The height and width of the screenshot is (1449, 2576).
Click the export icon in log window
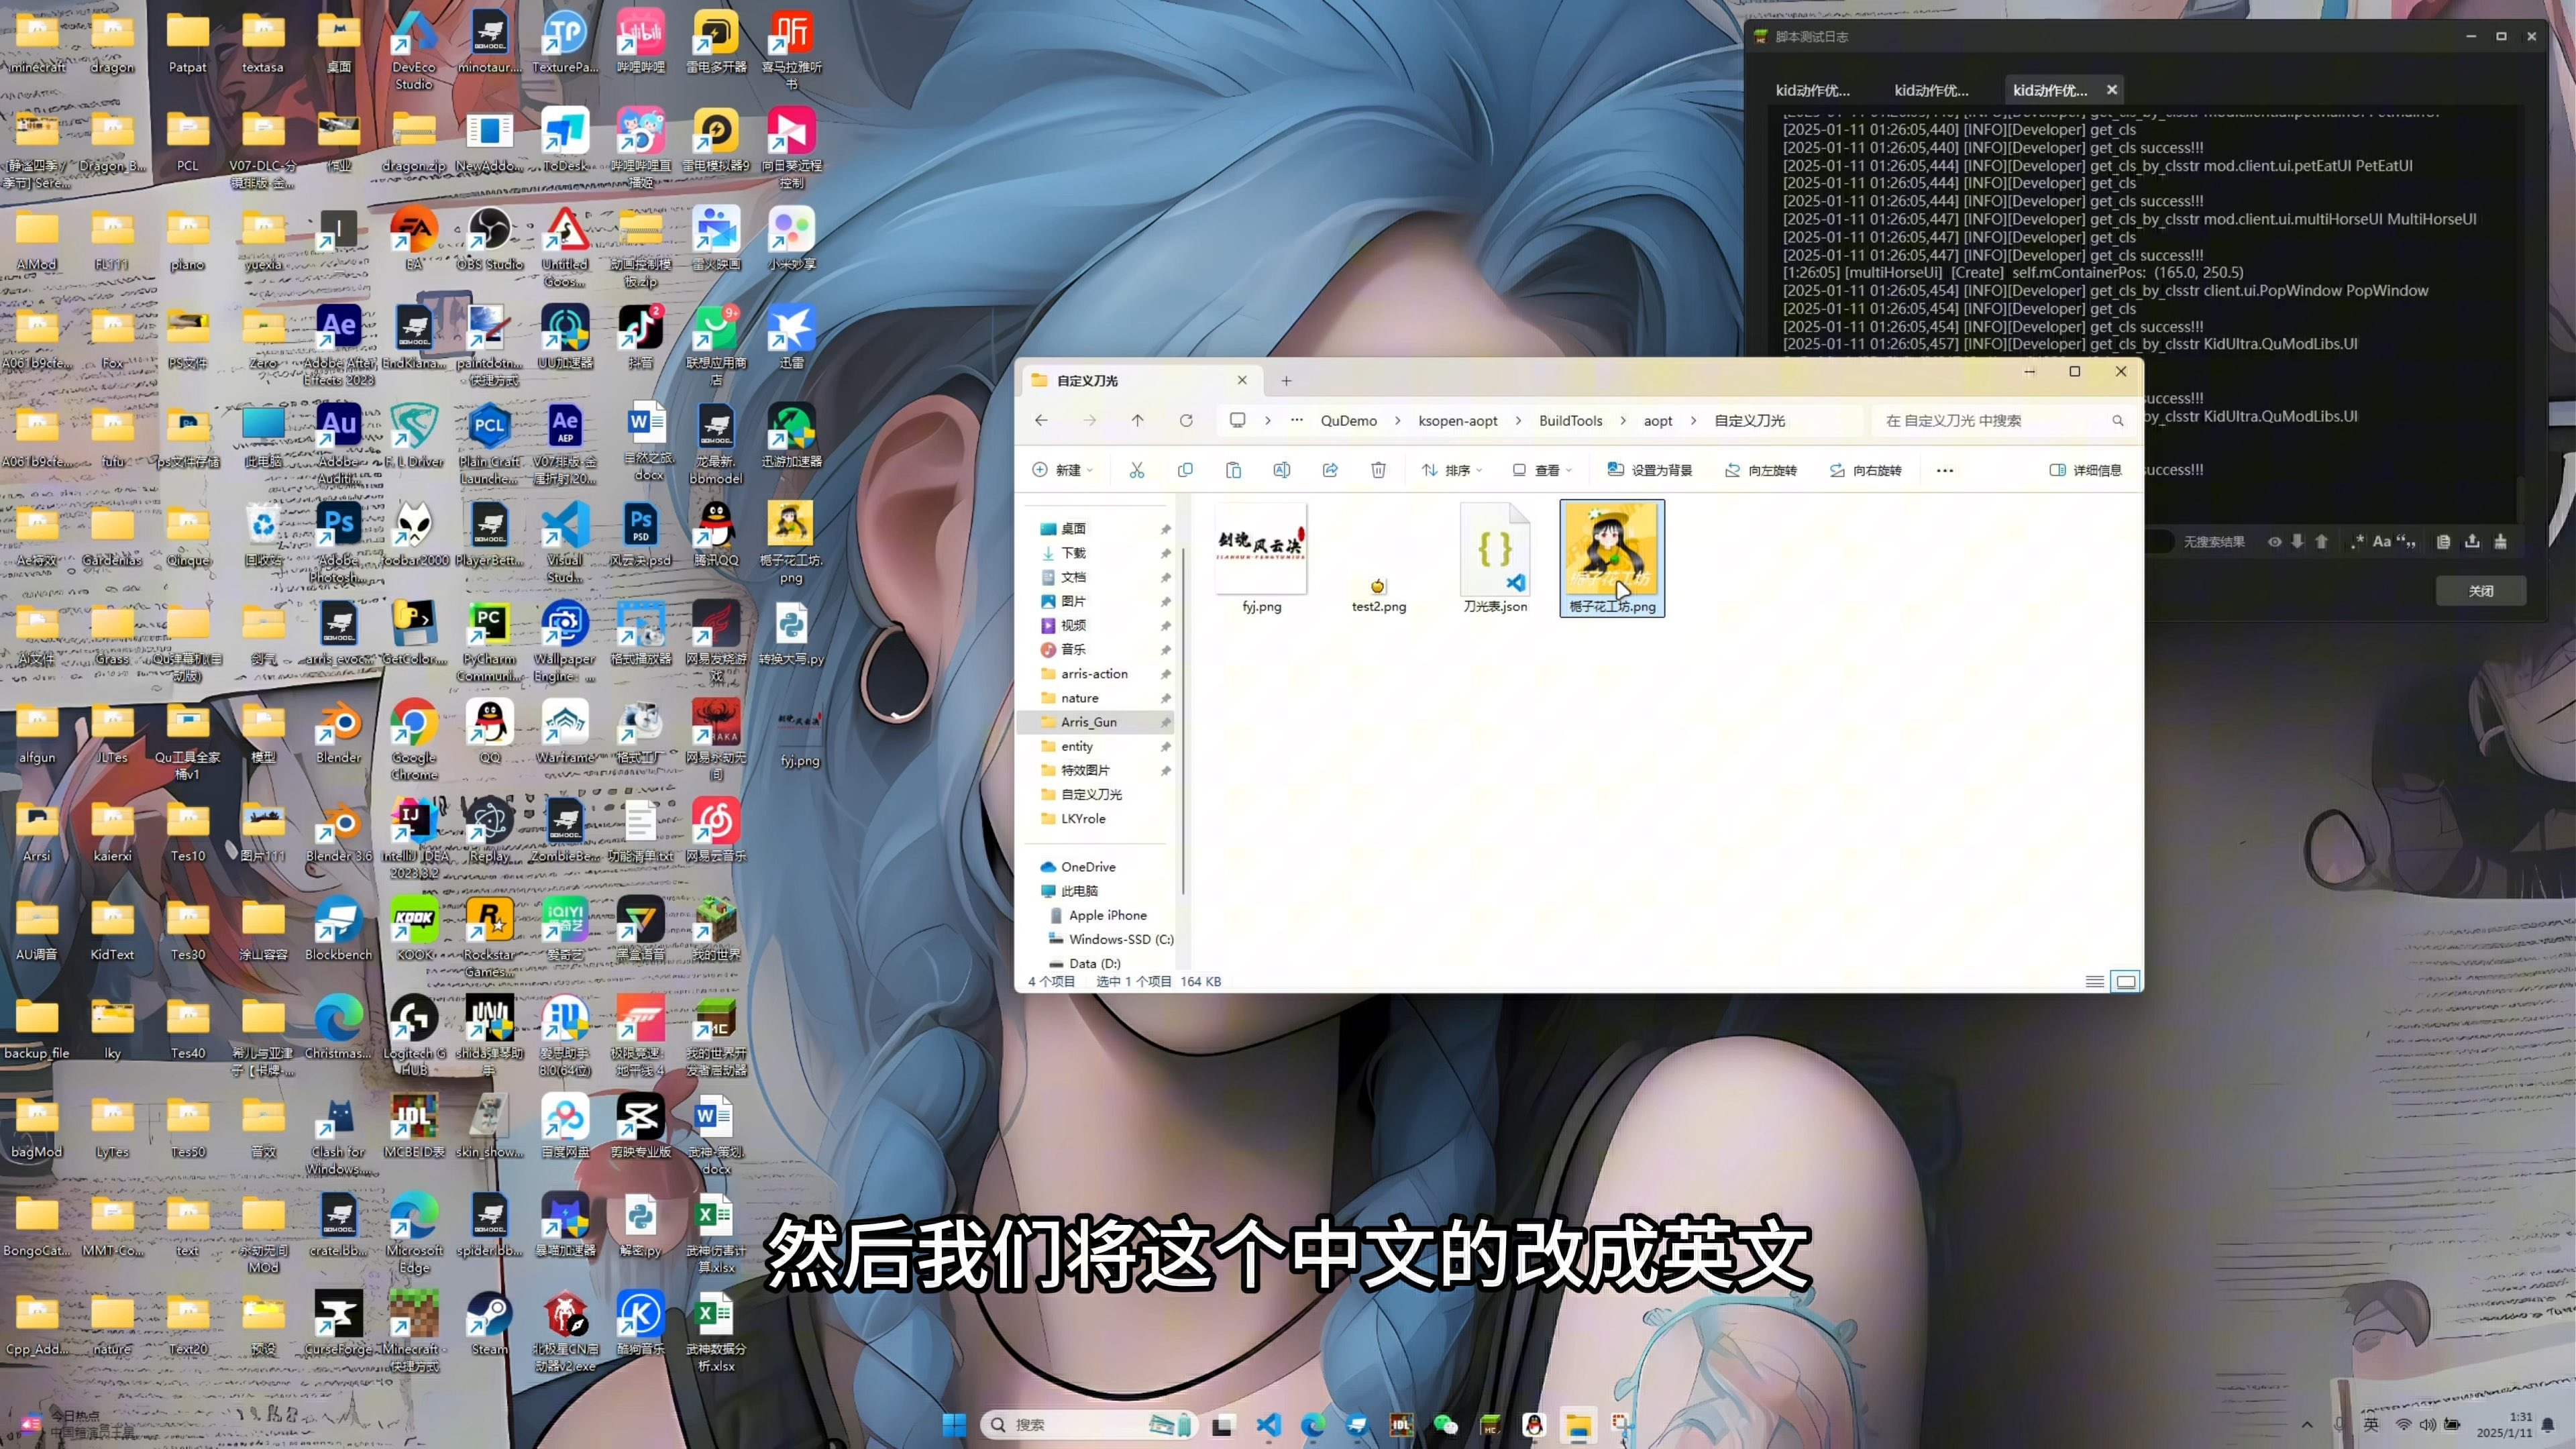(2472, 541)
